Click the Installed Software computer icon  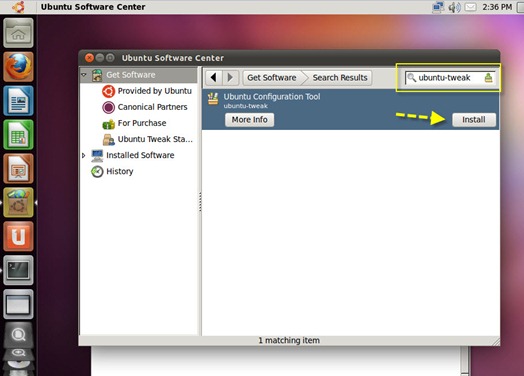(x=97, y=156)
